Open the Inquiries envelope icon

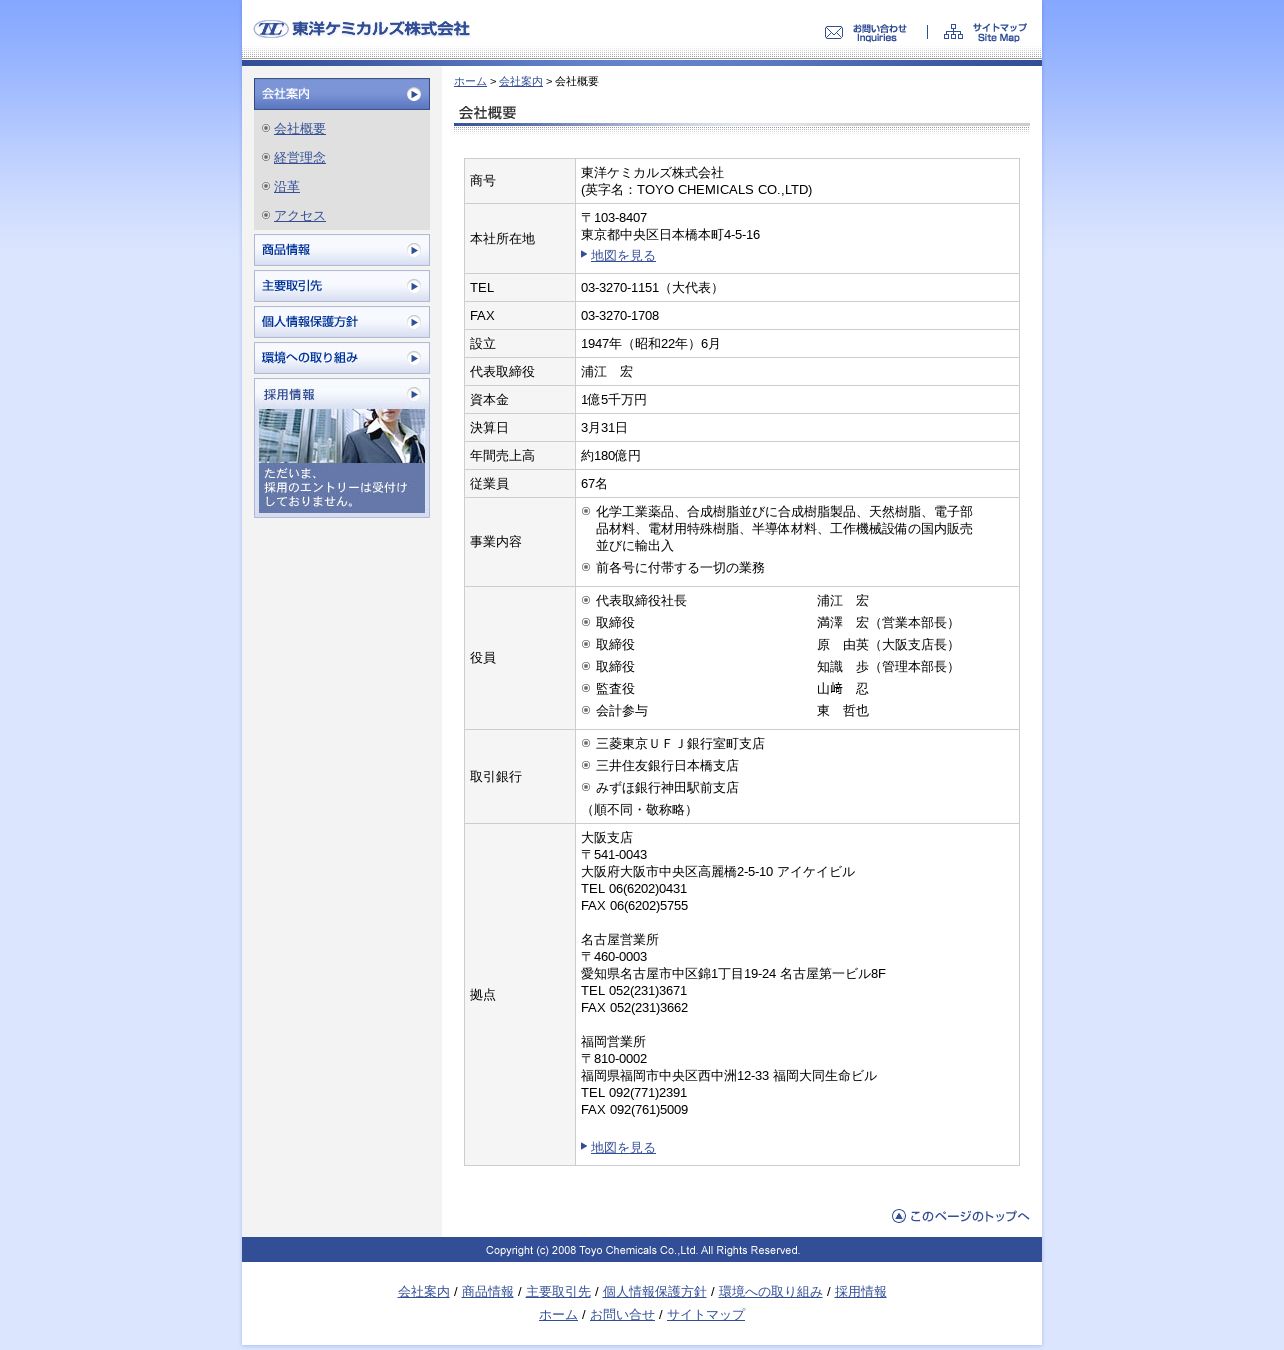(834, 33)
